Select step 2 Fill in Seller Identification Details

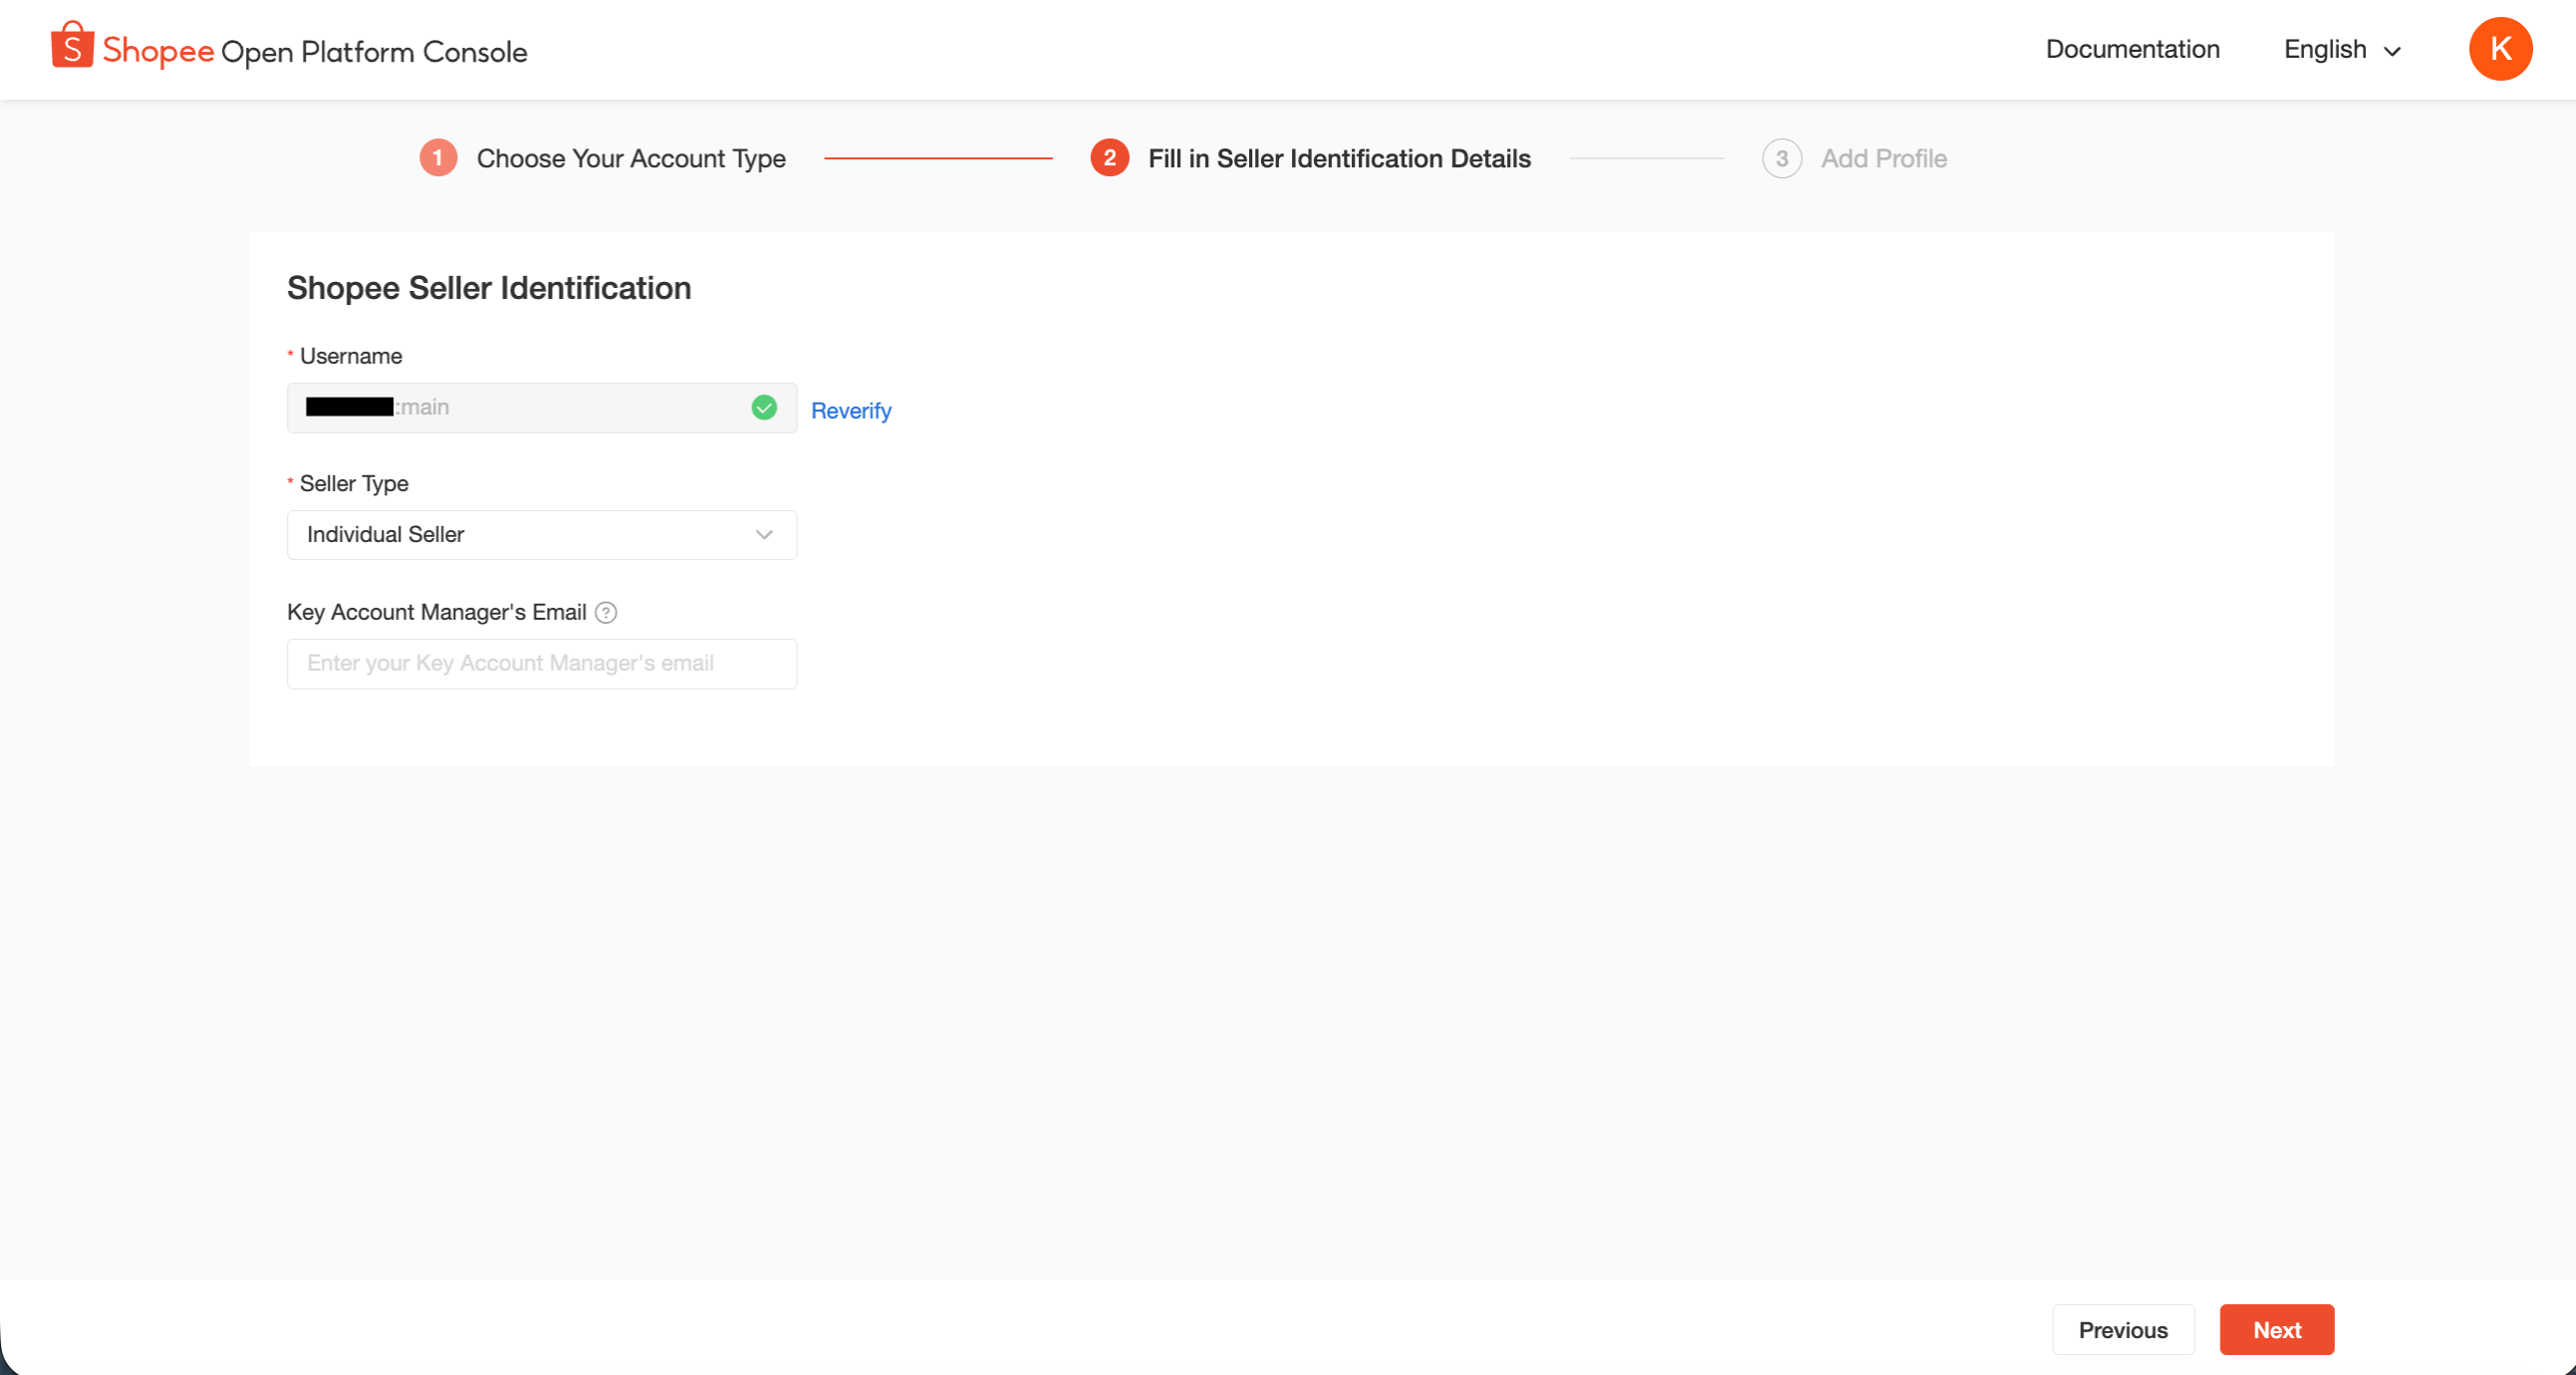(x=1311, y=158)
